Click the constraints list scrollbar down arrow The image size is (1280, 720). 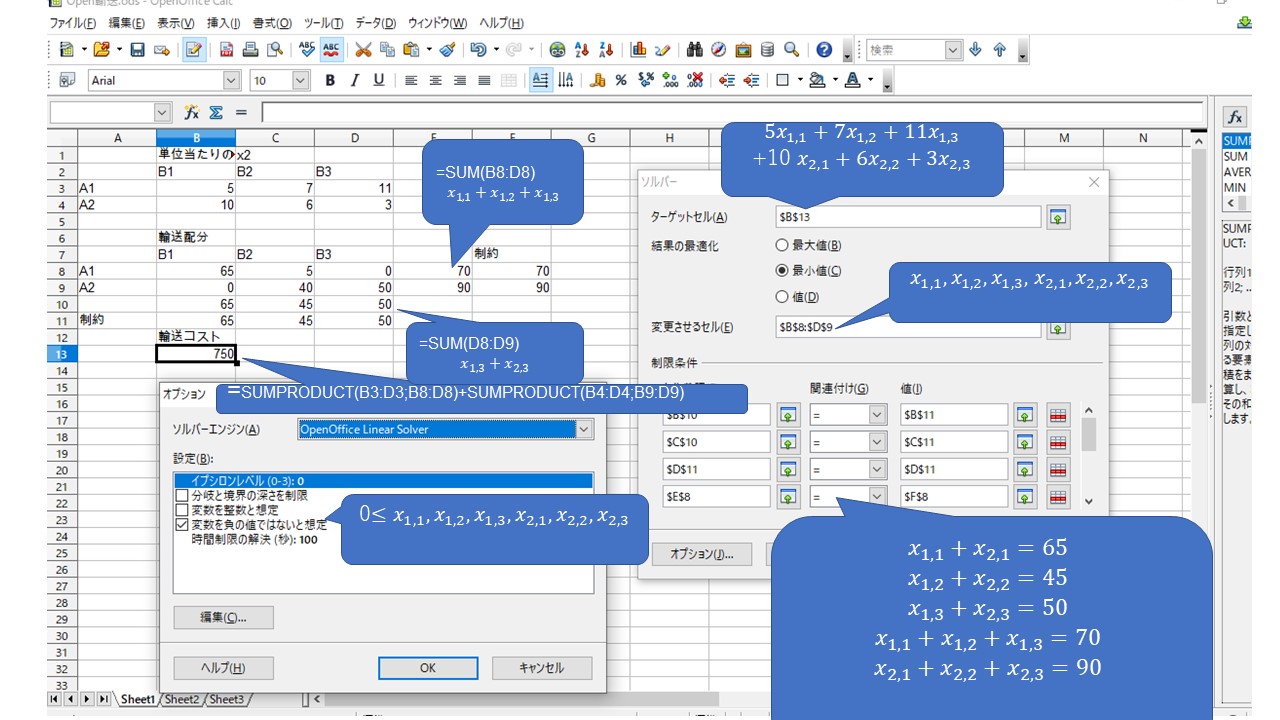pos(1089,502)
